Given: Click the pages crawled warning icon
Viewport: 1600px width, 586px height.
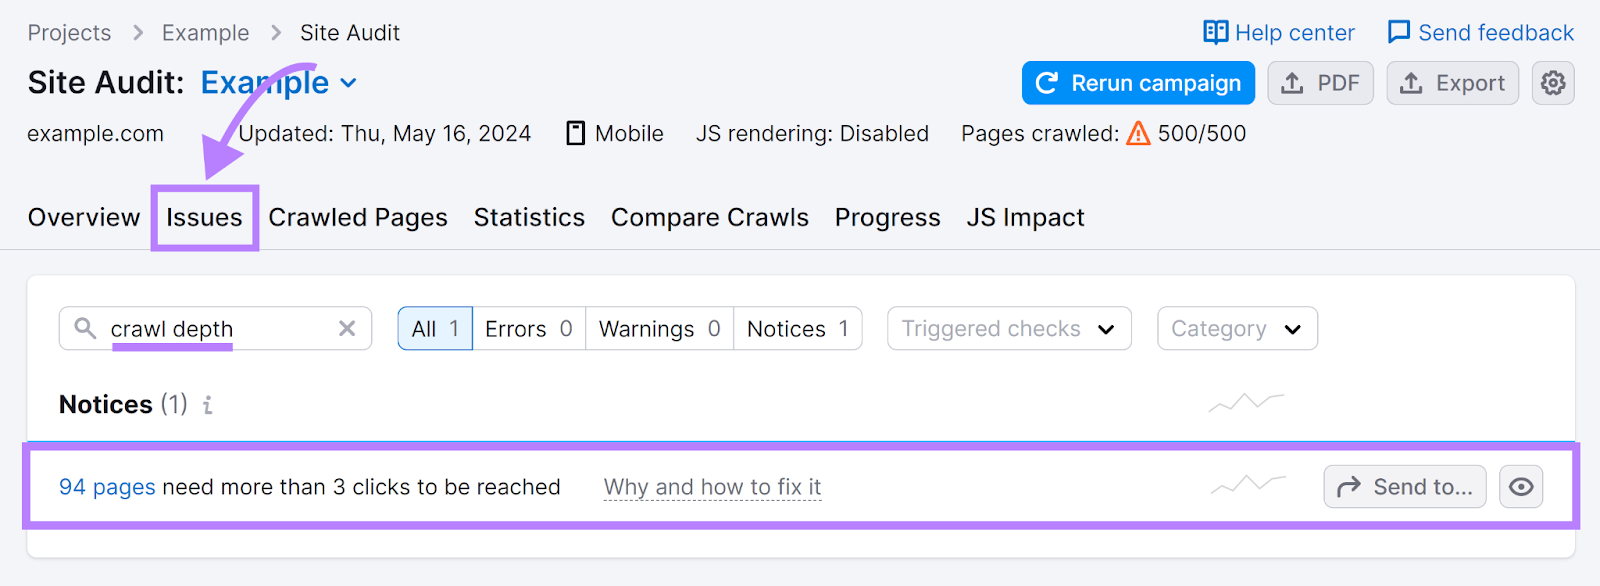Looking at the screenshot, I should [1138, 133].
